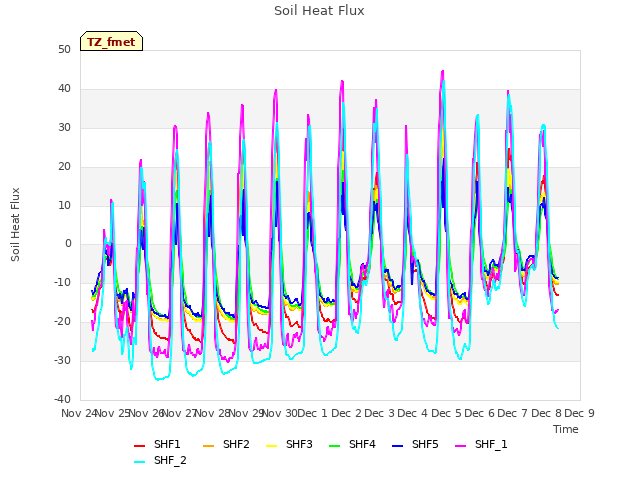Click the Dec 4 x-axis date label
640x480 pixels.
click(413, 413)
